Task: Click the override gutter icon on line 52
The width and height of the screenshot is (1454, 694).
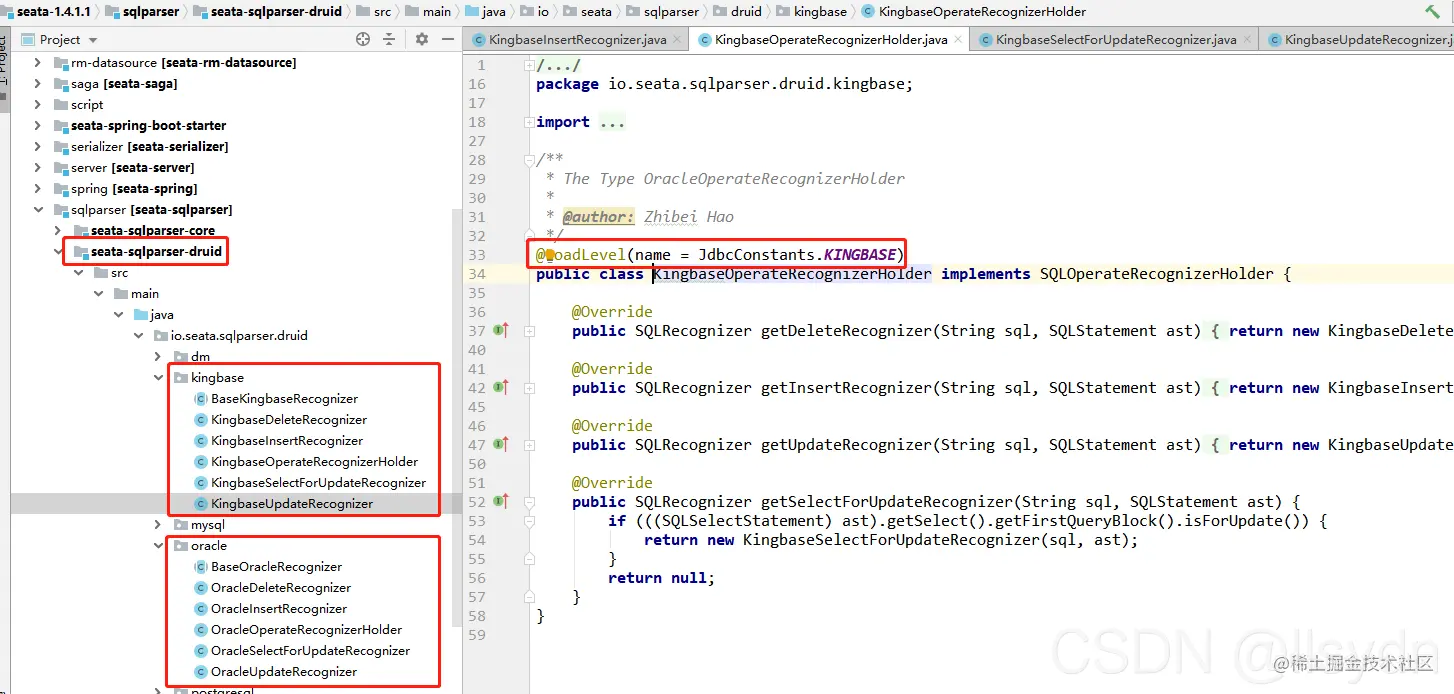Action: click(502, 501)
